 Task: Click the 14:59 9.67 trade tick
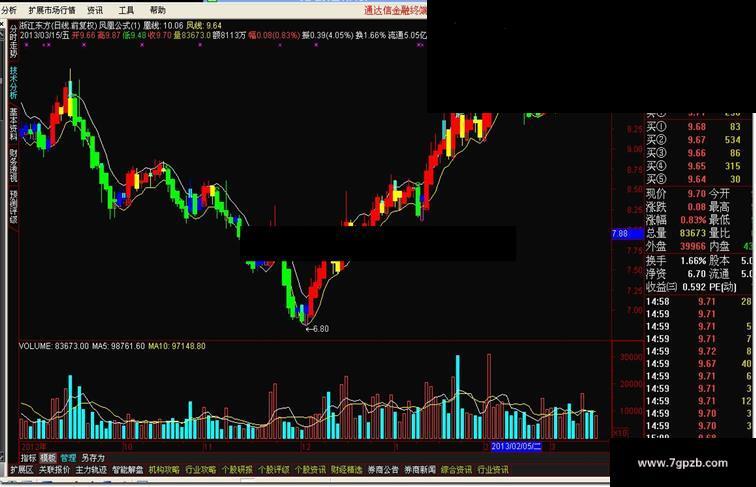pos(699,364)
